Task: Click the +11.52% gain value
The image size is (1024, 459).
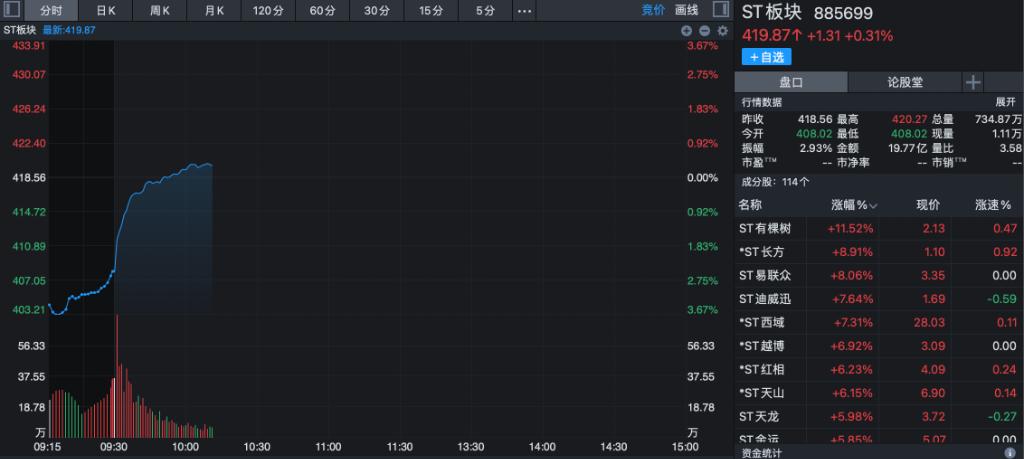Action: pos(850,229)
